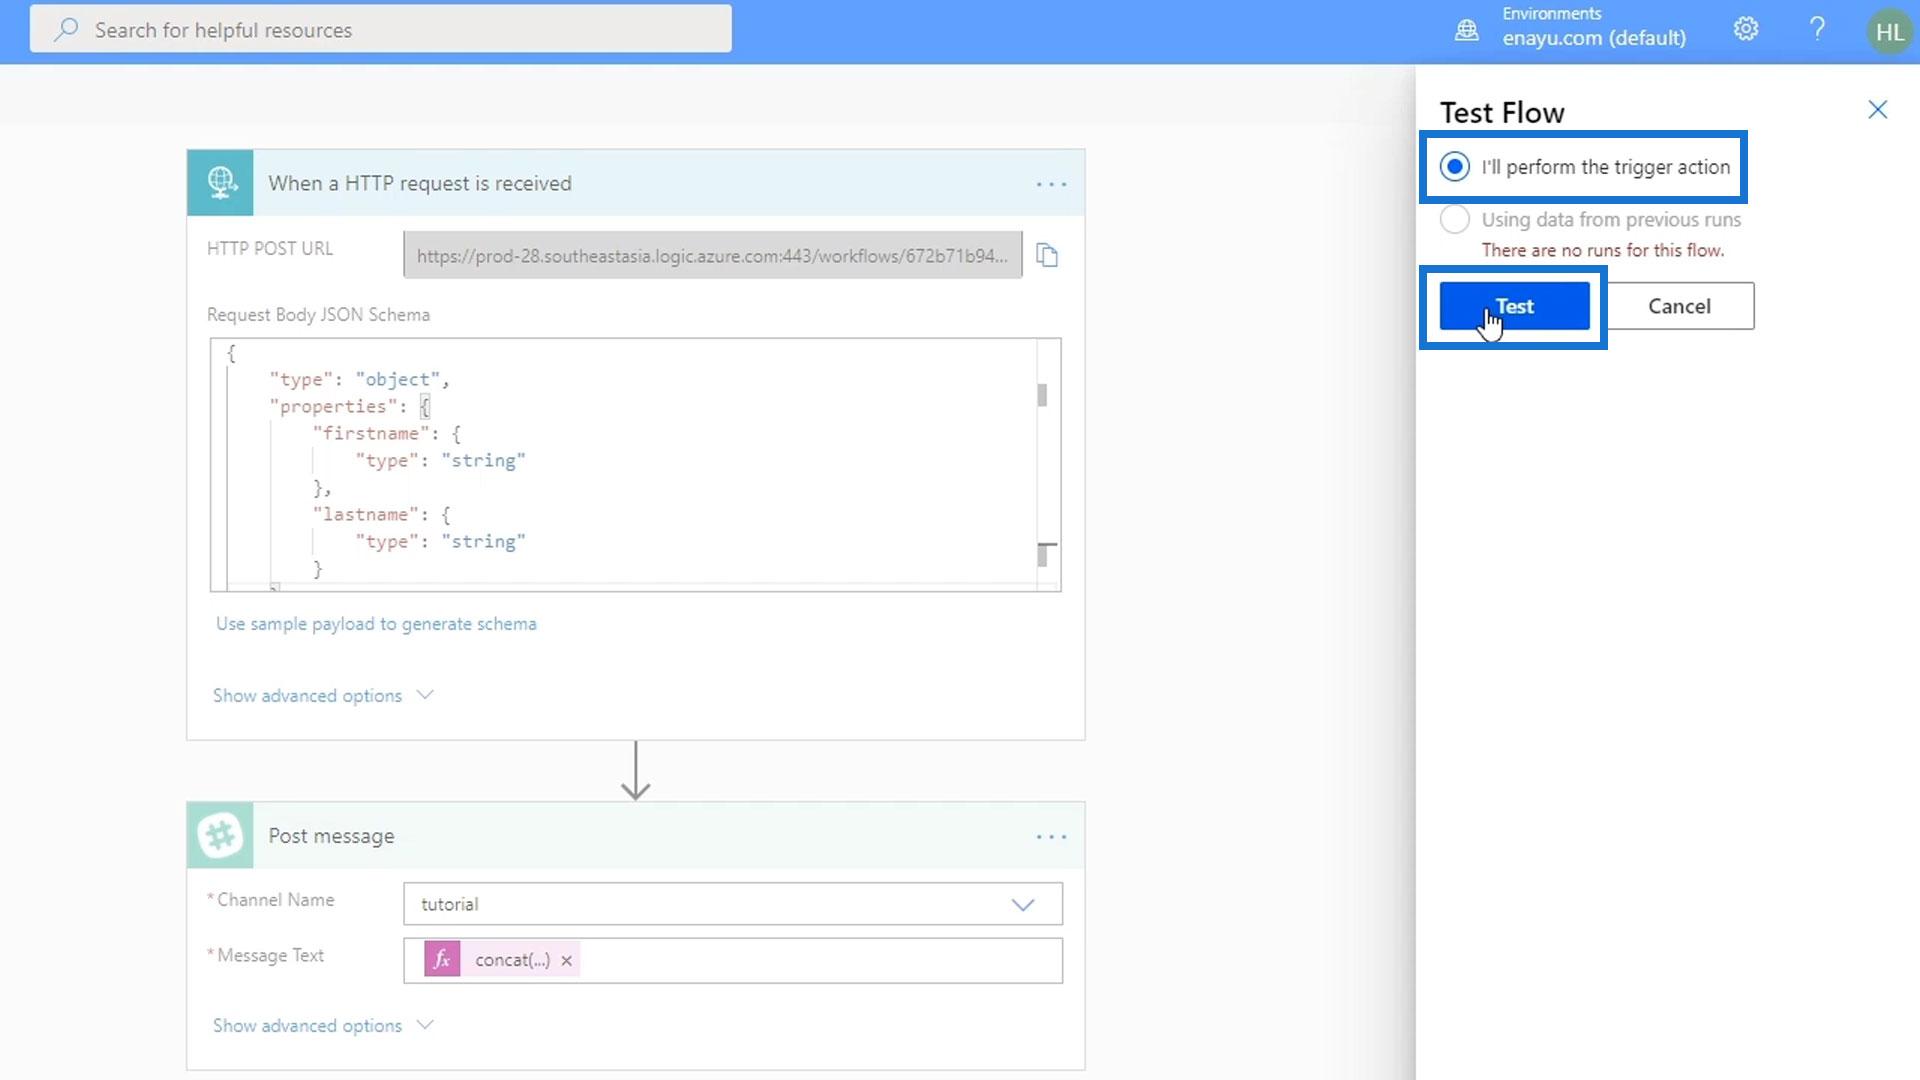The height and width of the screenshot is (1080, 1920).
Task: Open HTTP request trigger ellipsis menu
Action: click(1051, 184)
